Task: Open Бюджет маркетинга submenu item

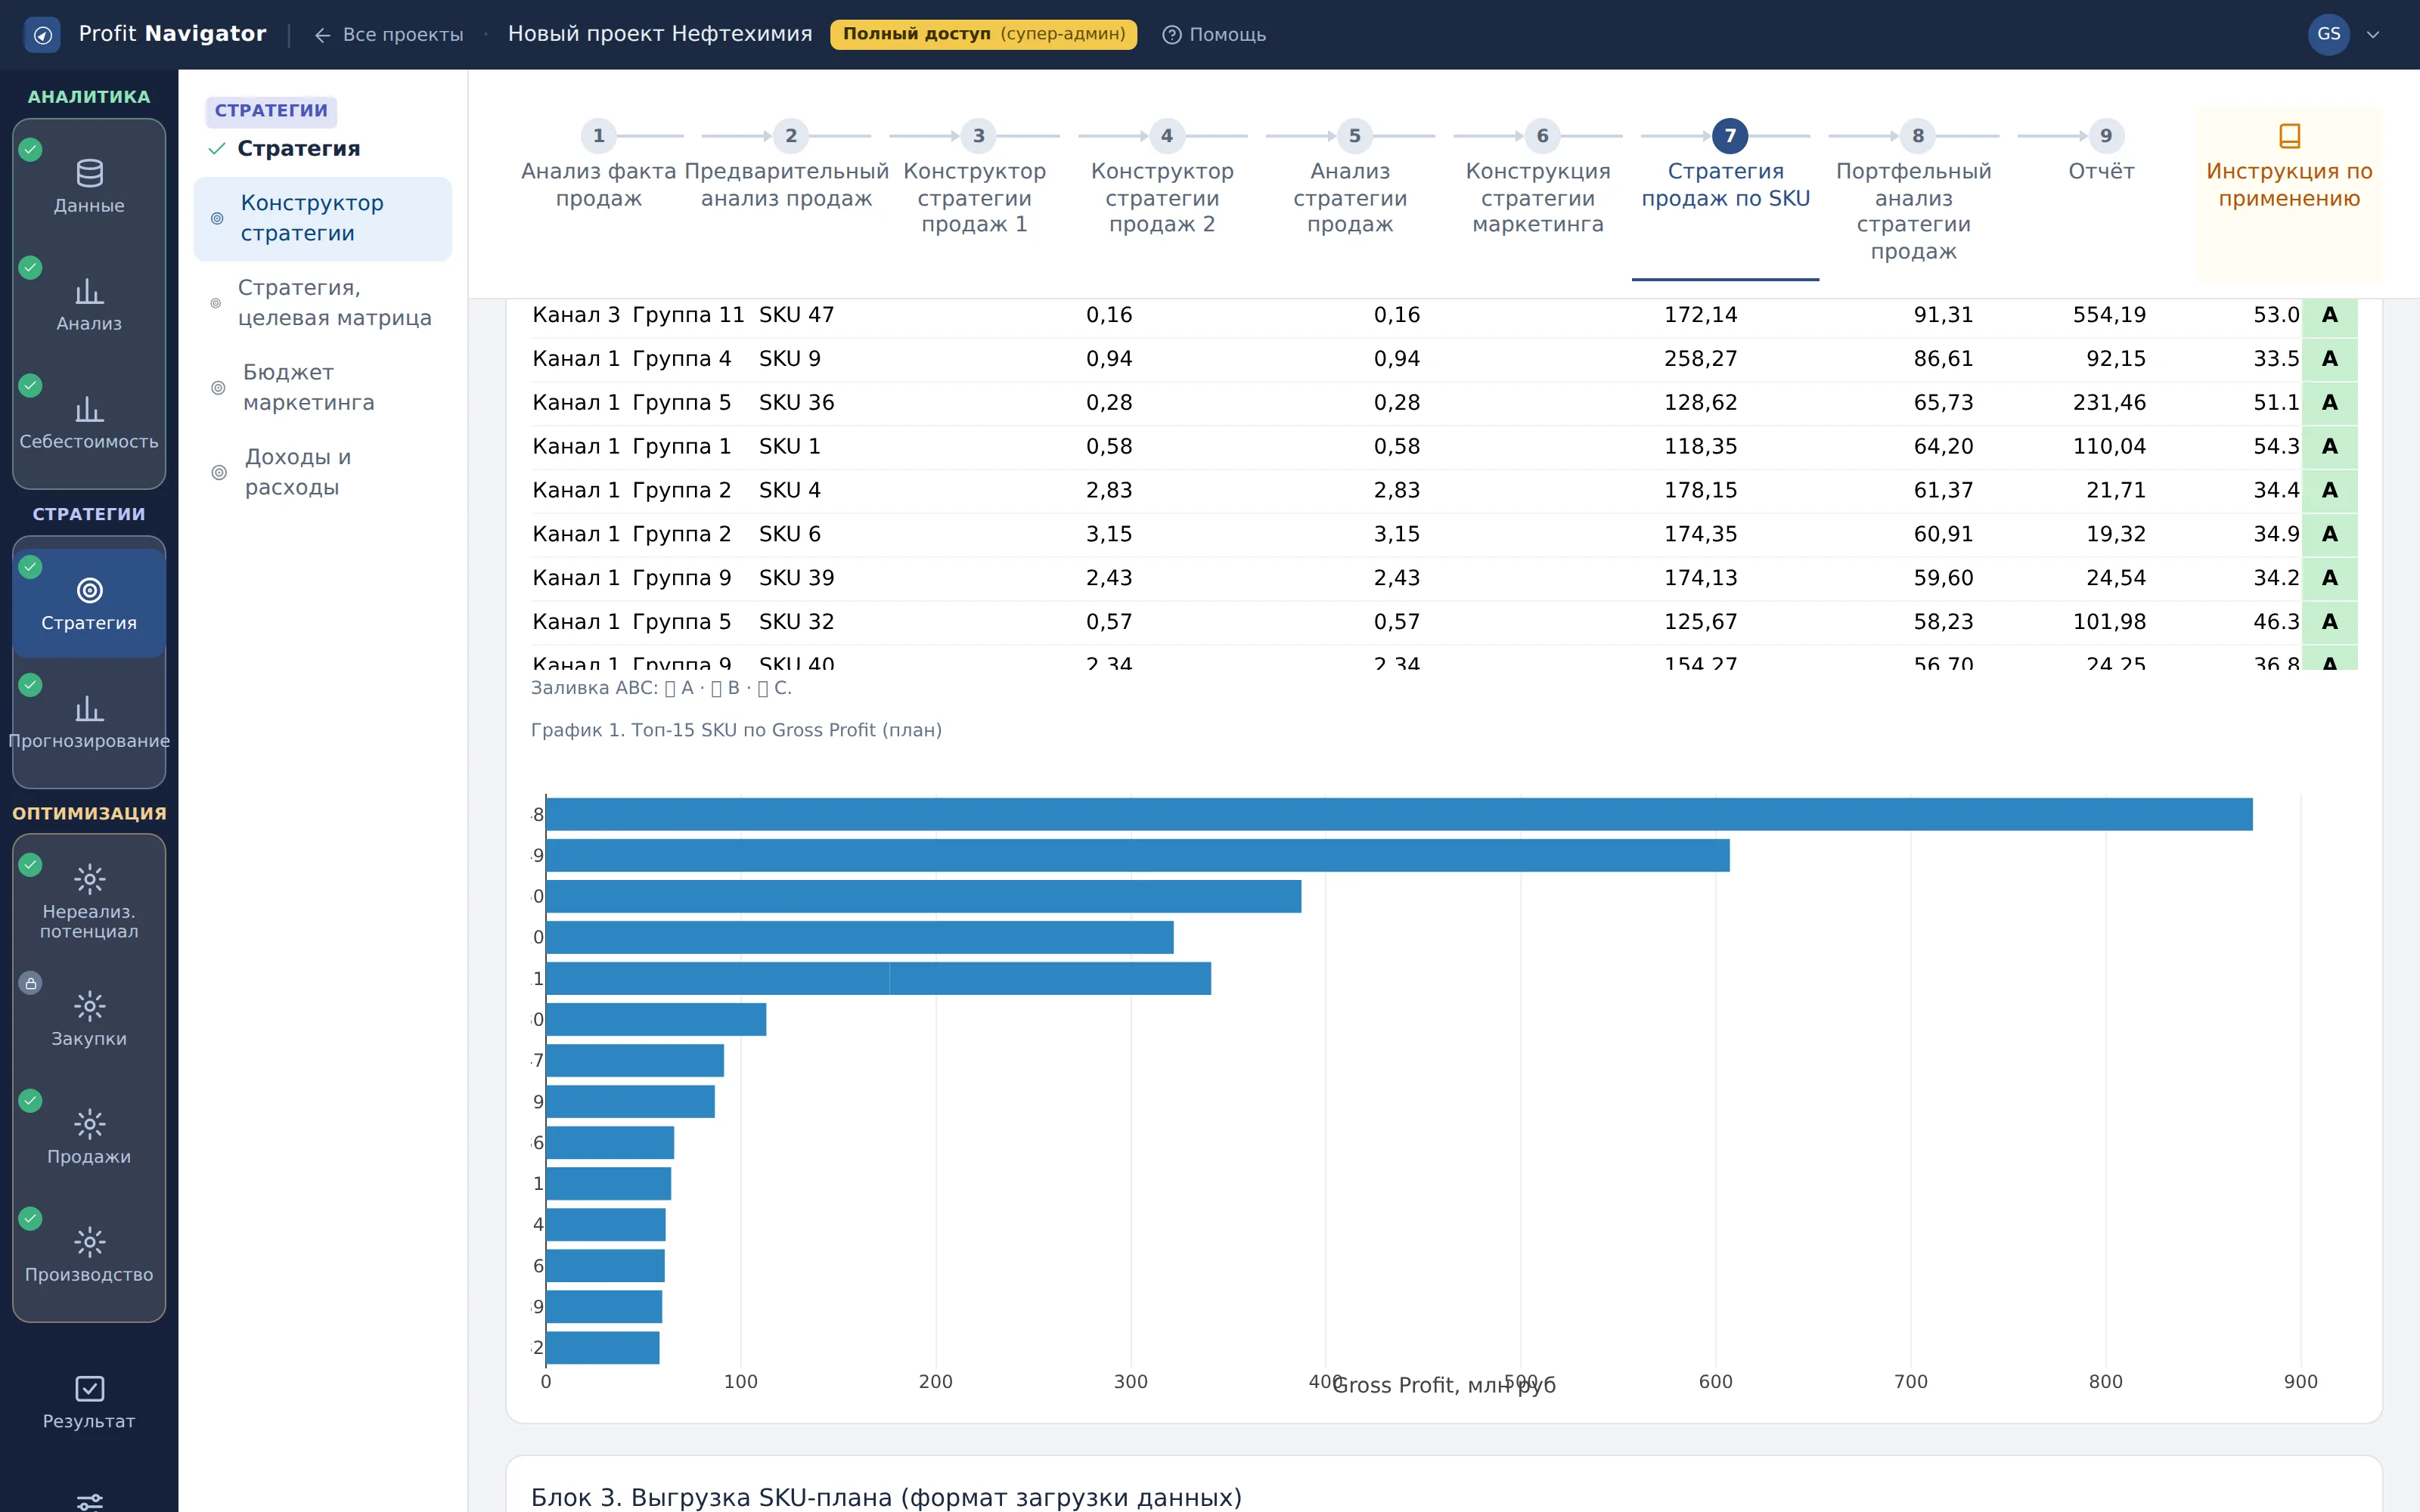Action: pos(322,387)
